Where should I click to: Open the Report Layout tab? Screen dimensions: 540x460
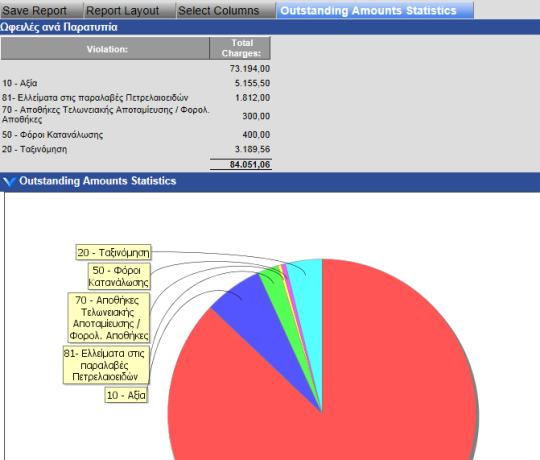pos(130,10)
